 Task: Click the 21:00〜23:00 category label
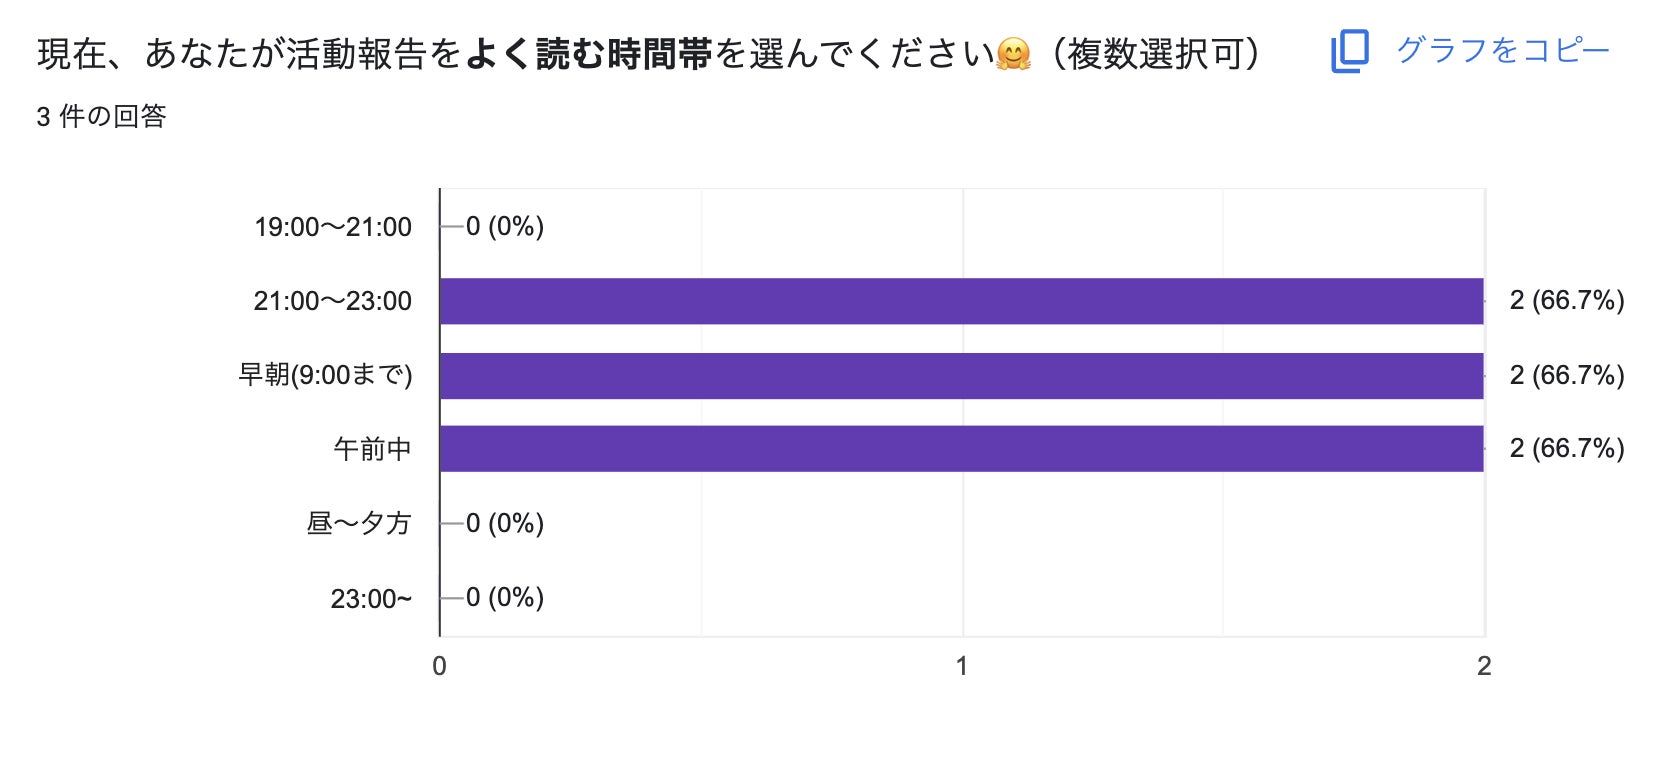coord(333,301)
